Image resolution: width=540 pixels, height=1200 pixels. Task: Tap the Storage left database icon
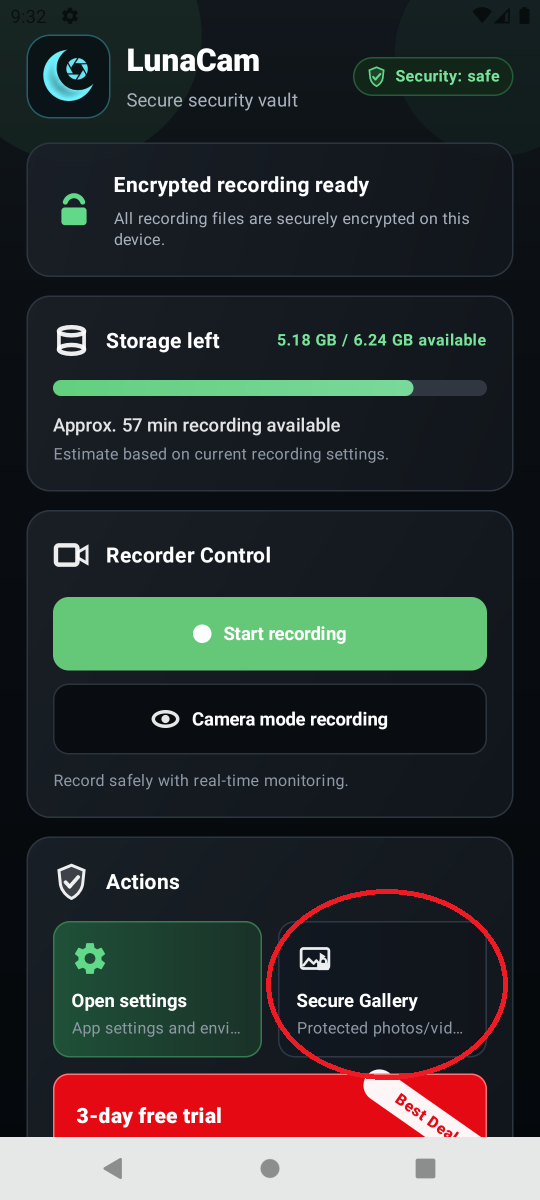[71, 341]
